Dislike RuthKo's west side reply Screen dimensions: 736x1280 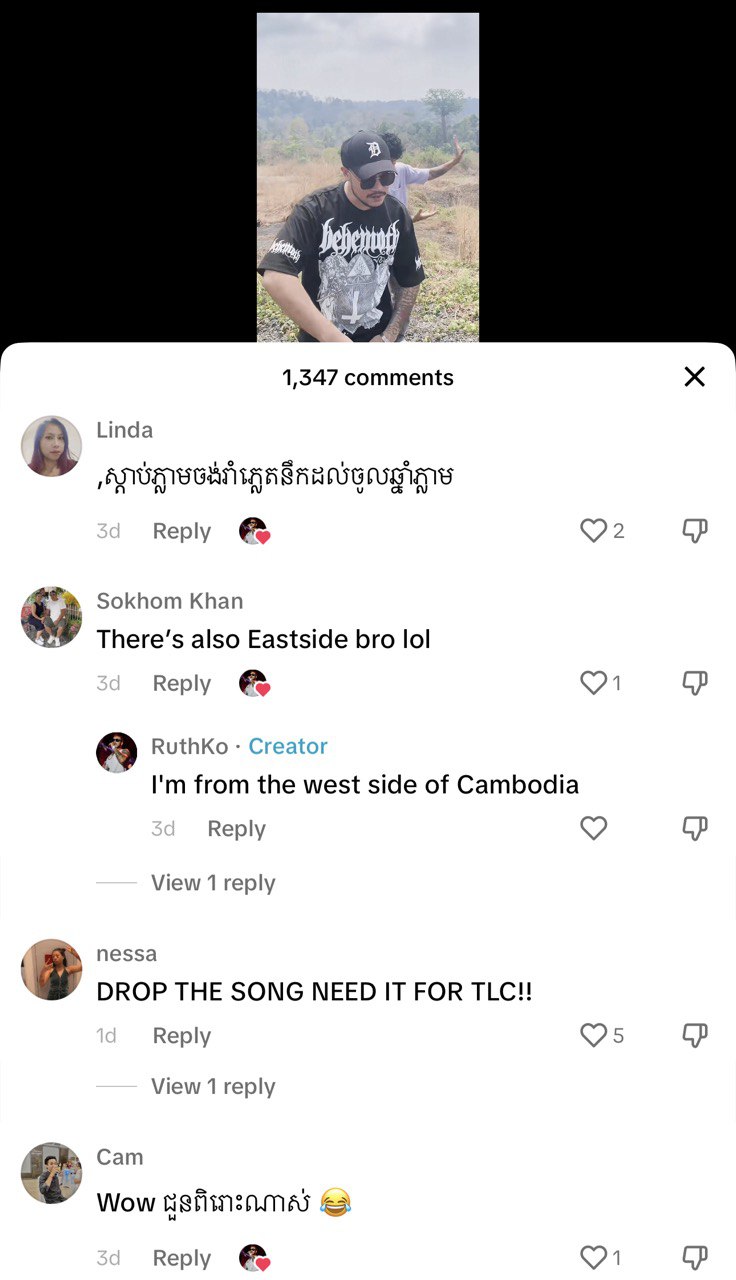695,828
